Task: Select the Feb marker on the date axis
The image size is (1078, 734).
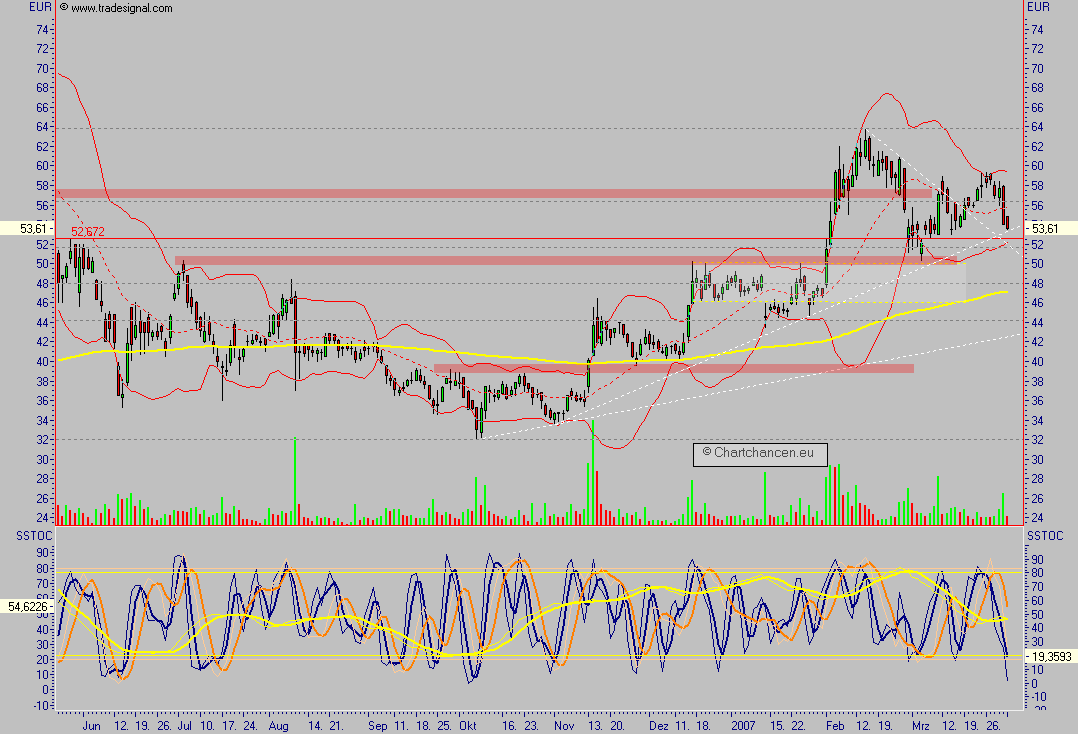Action: tap(835, 723)
